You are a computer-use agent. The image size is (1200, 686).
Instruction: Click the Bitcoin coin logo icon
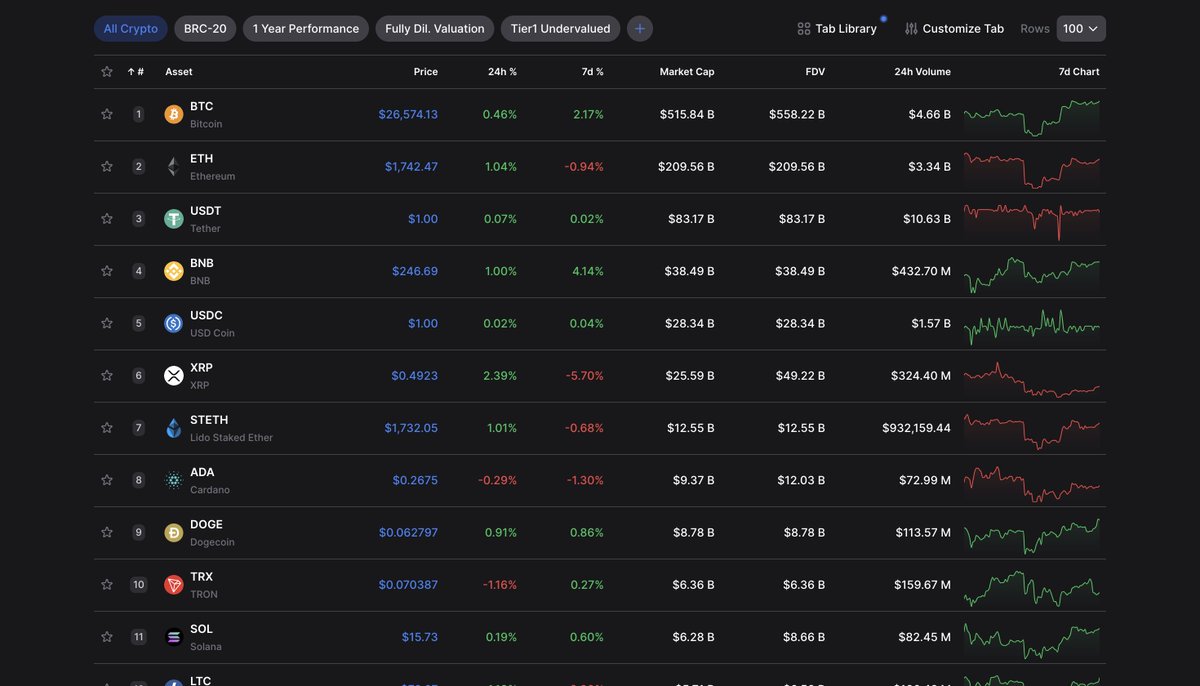click(x=174, y=114)
